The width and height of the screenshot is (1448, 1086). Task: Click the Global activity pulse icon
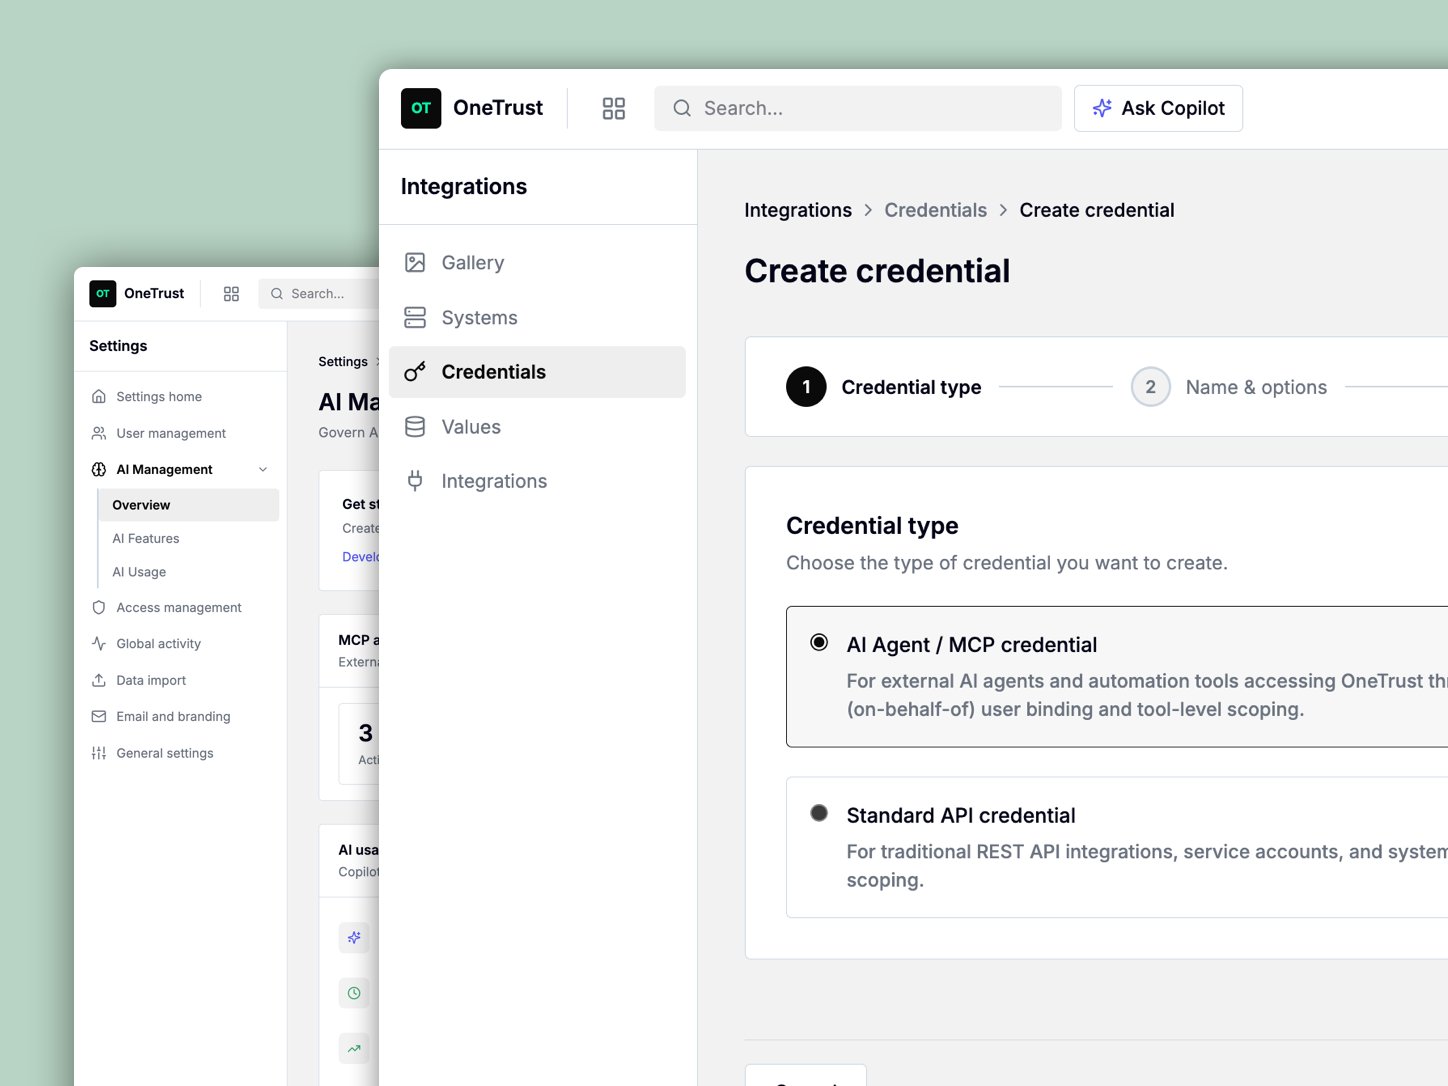coord(99,644)
